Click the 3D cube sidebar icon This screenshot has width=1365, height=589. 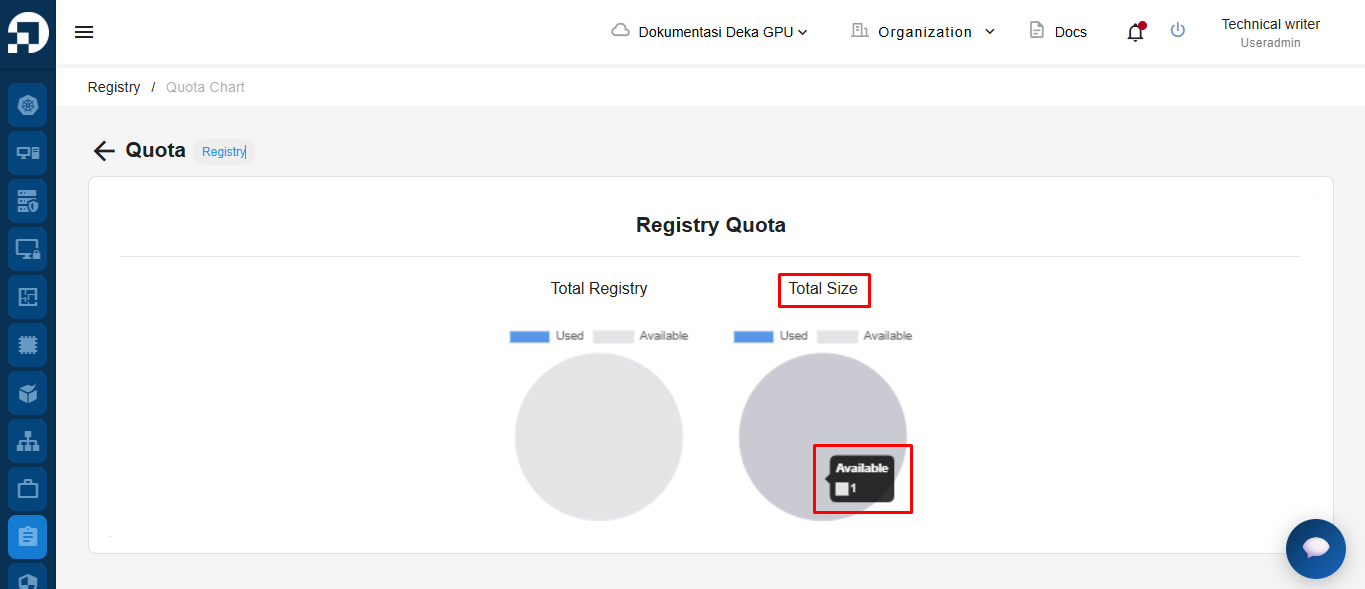[28, 393]
